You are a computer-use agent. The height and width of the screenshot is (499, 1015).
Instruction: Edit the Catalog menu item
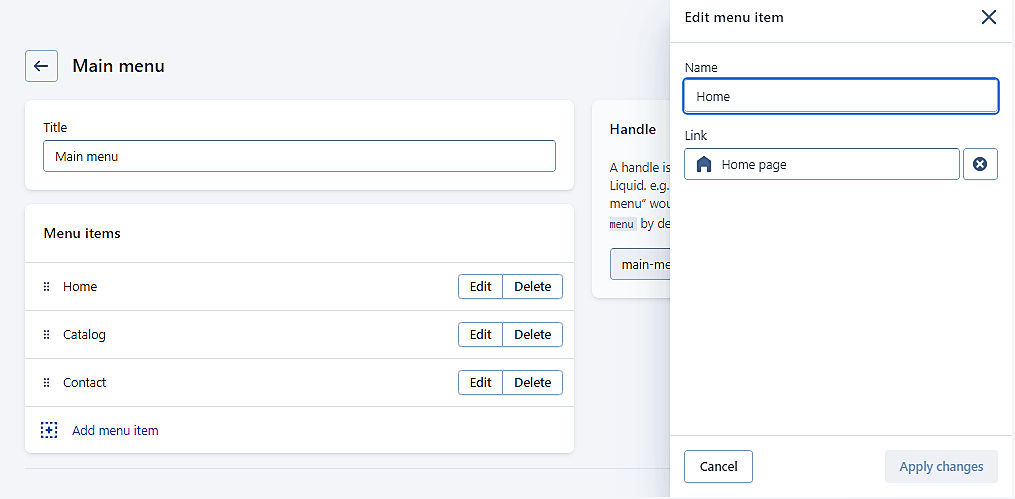tap(480, 335)
